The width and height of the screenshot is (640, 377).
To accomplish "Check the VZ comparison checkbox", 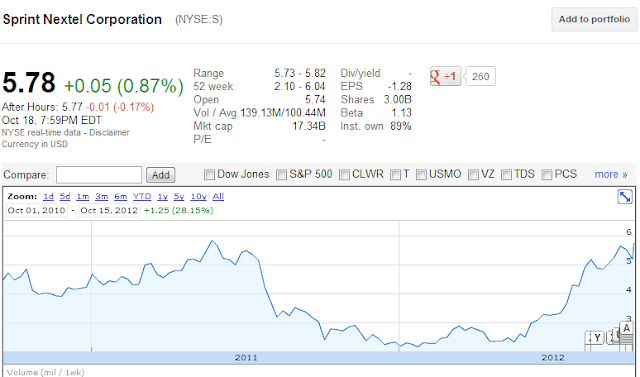I will [x=473, y=175].
